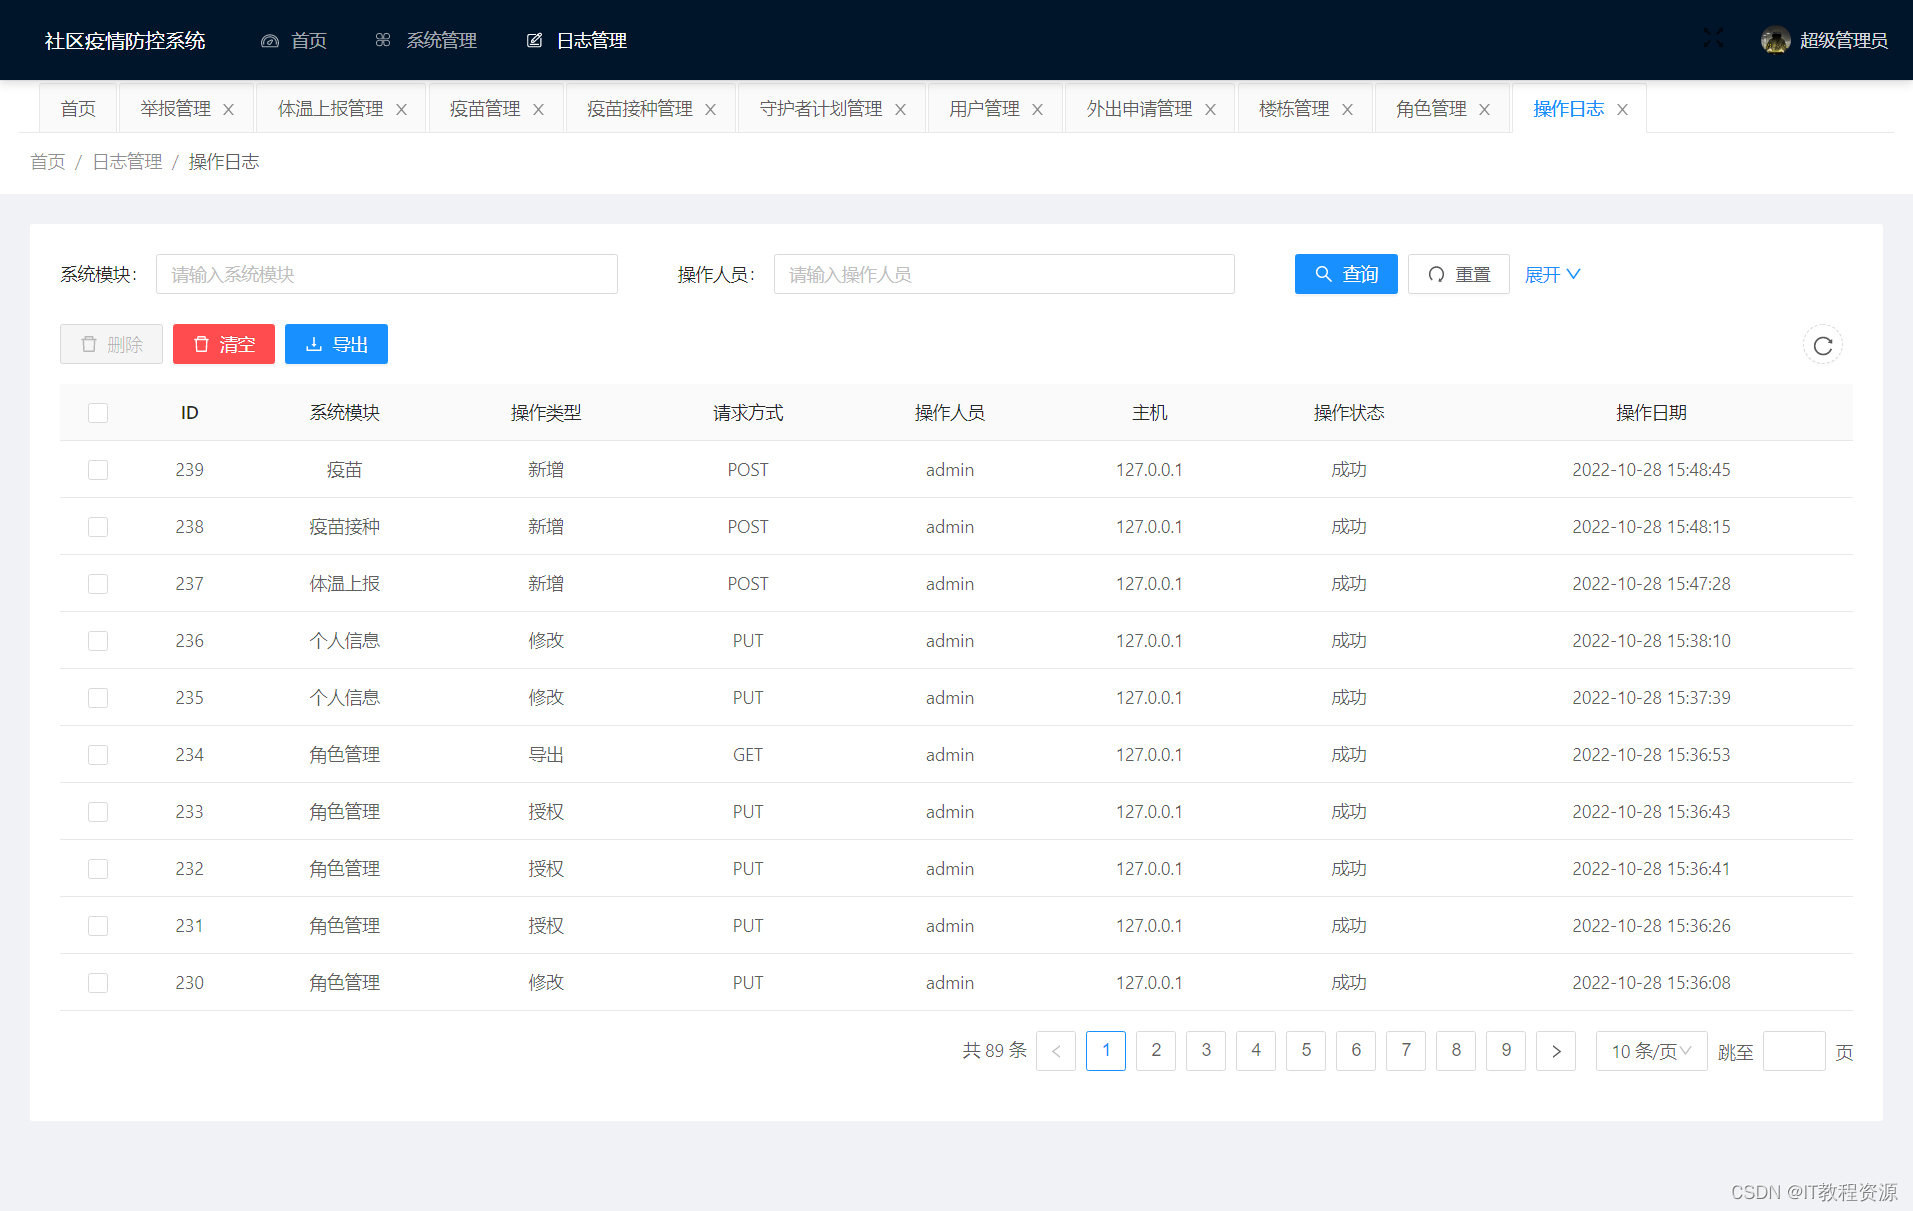1913x1211 pixels.
Task: Expand more search filters with 展开
Action: (x=1552, y=274)
